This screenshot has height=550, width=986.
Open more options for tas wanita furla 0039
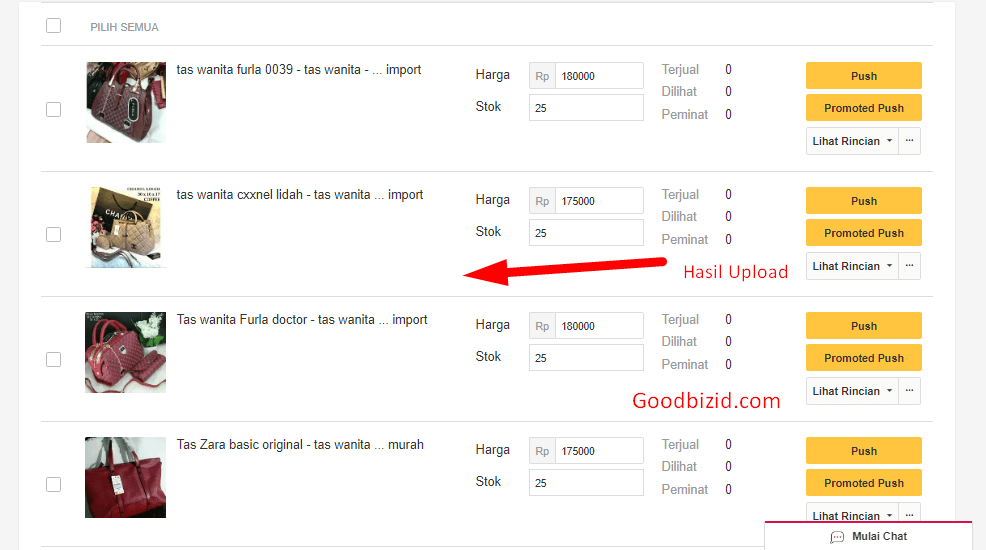909,141
